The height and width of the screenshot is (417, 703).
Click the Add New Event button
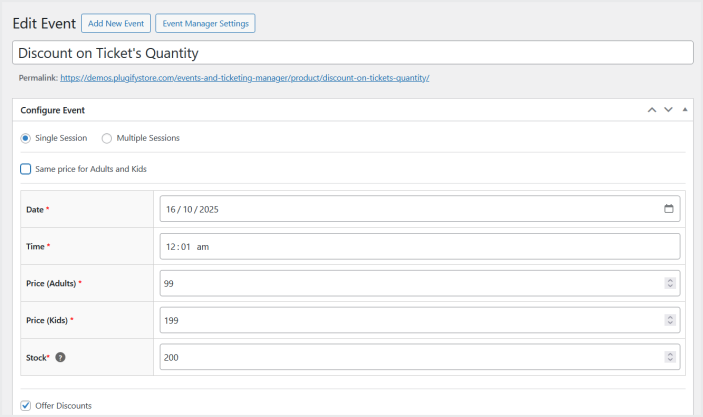coord(115,23)
